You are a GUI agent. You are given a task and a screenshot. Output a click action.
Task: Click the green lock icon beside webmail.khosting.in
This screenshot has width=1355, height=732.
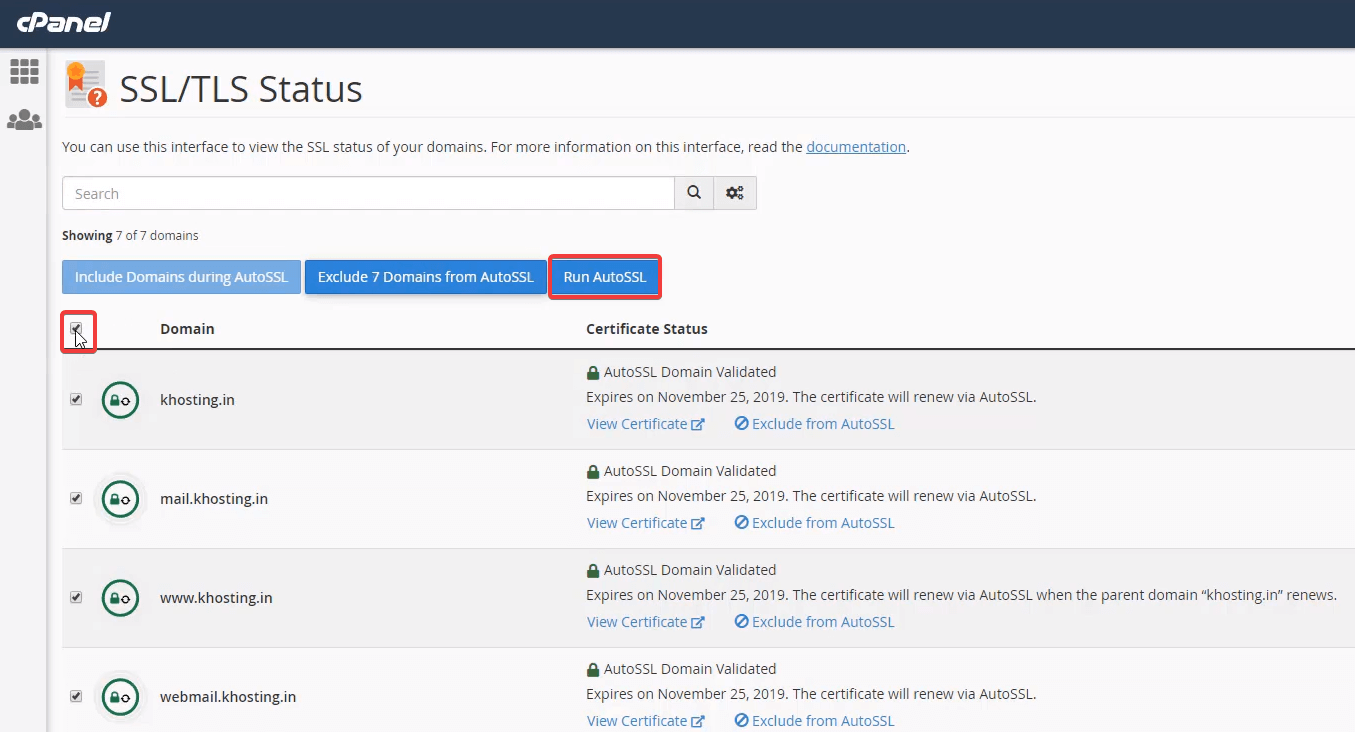click(120, 696)
